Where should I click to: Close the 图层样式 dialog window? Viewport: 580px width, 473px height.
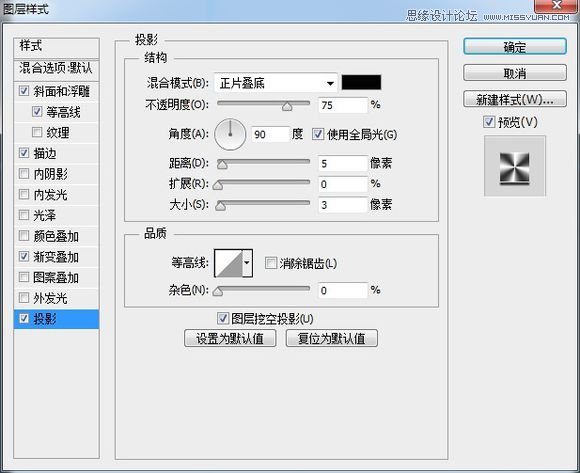point(556,6)
